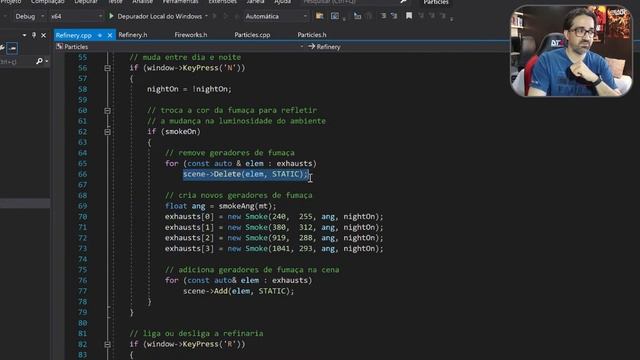This screenshot has height=360, width=640.
Task: Click the exhausts[3] = new Smoke line
Action: [x=274, y=249]
